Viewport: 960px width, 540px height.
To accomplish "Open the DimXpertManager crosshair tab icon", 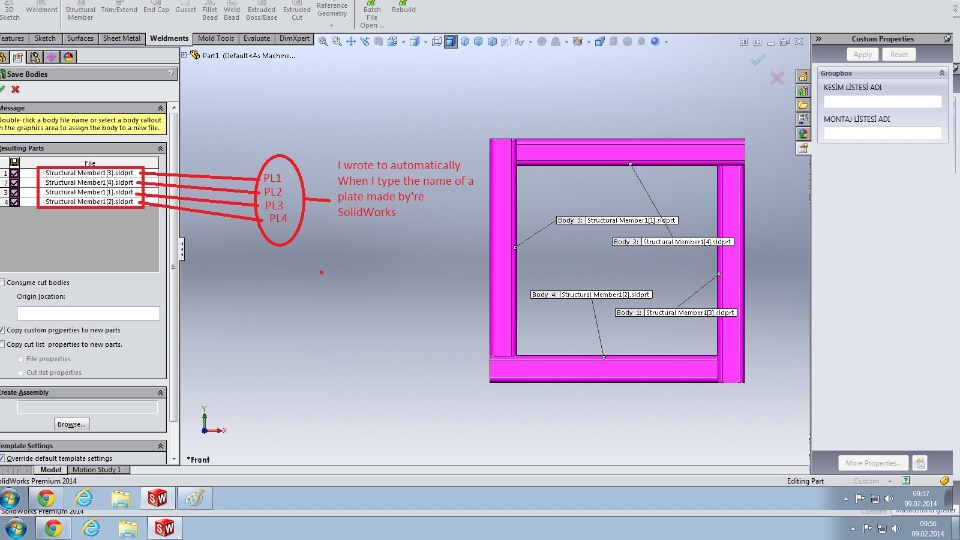I will [x=51, y=57].
